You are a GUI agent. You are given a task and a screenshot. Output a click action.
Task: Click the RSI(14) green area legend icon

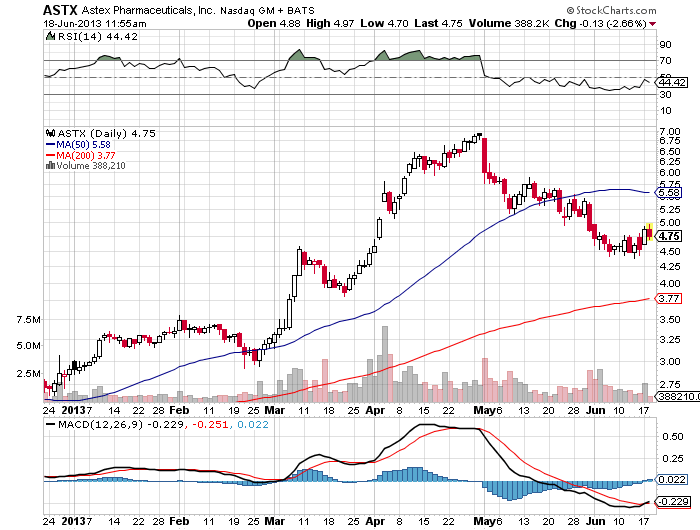pos(50,36)
